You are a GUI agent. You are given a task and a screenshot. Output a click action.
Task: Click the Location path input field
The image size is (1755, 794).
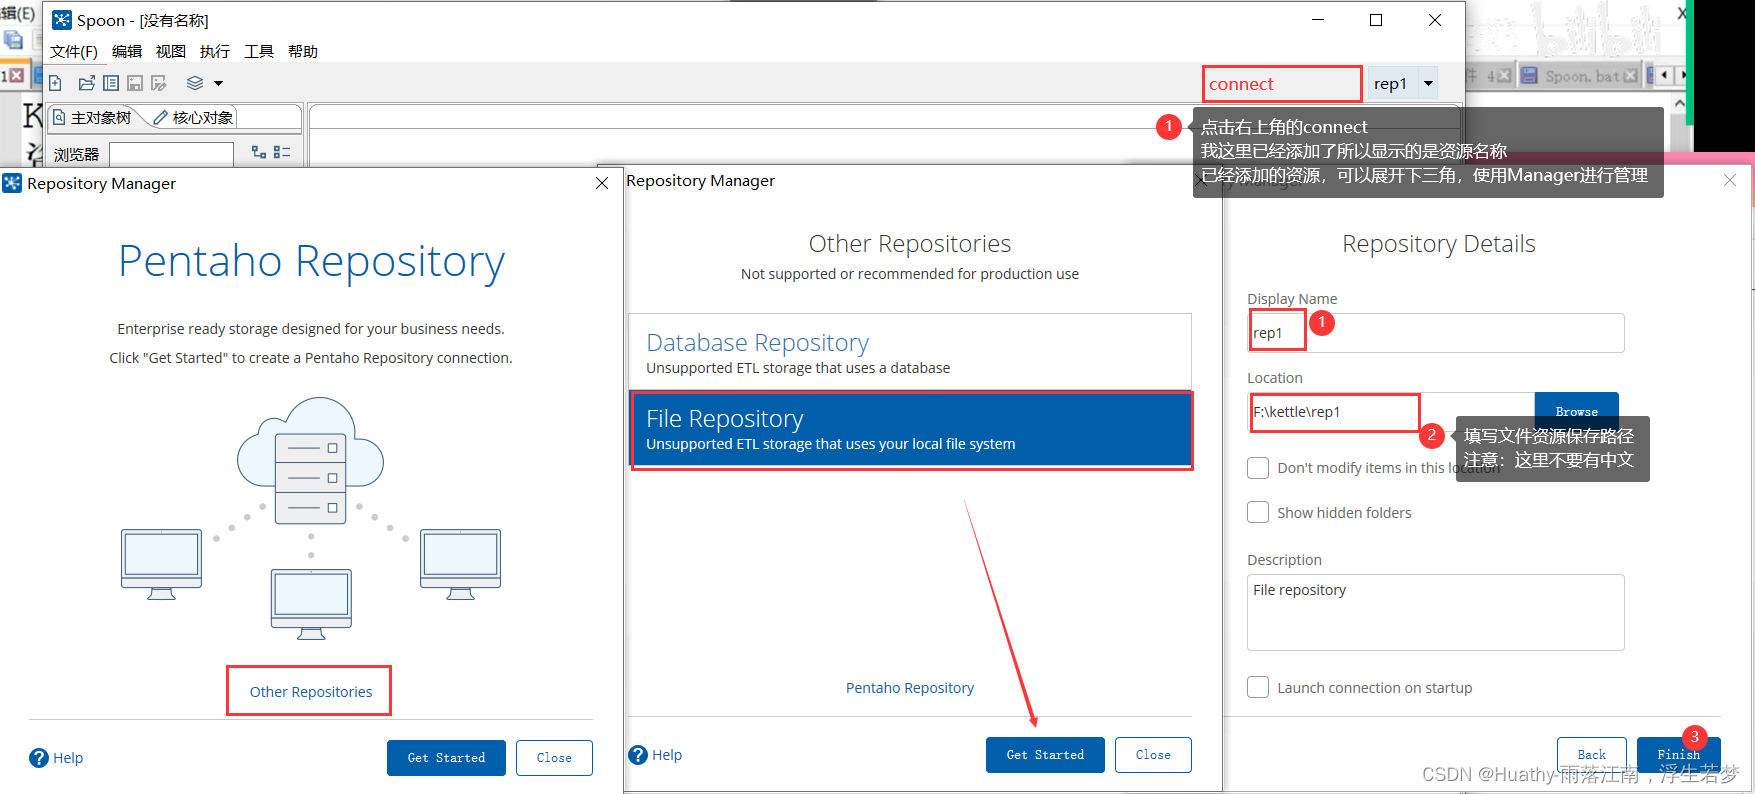(x=1391, y=412)
